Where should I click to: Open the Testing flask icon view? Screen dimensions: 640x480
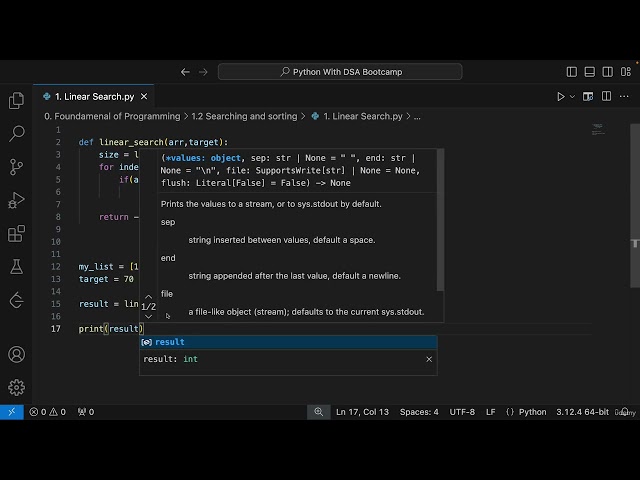coord(16,267)
